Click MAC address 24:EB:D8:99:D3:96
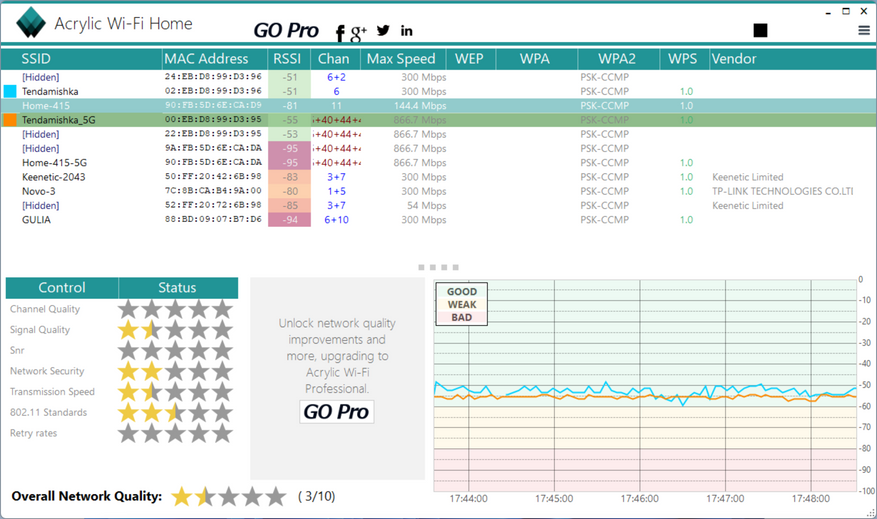The width and height of the screenshot is (877, 519). (213, 77)
